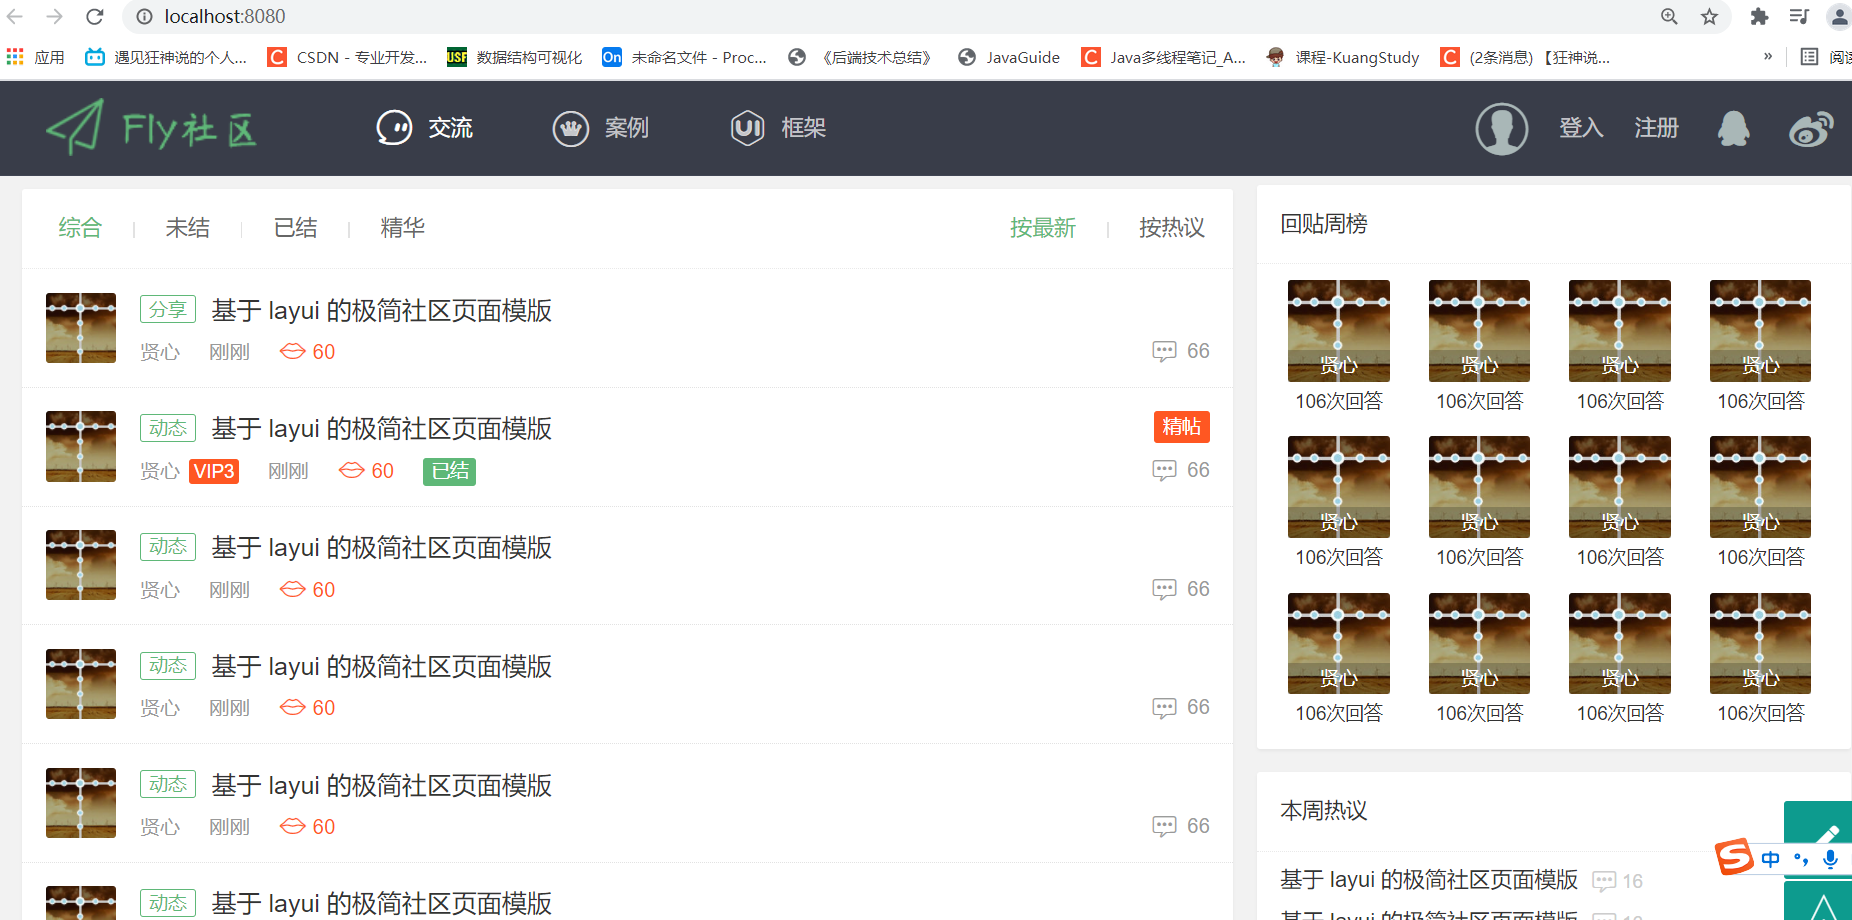Click the Sogou microphone voice input icon

[1831, 859]
